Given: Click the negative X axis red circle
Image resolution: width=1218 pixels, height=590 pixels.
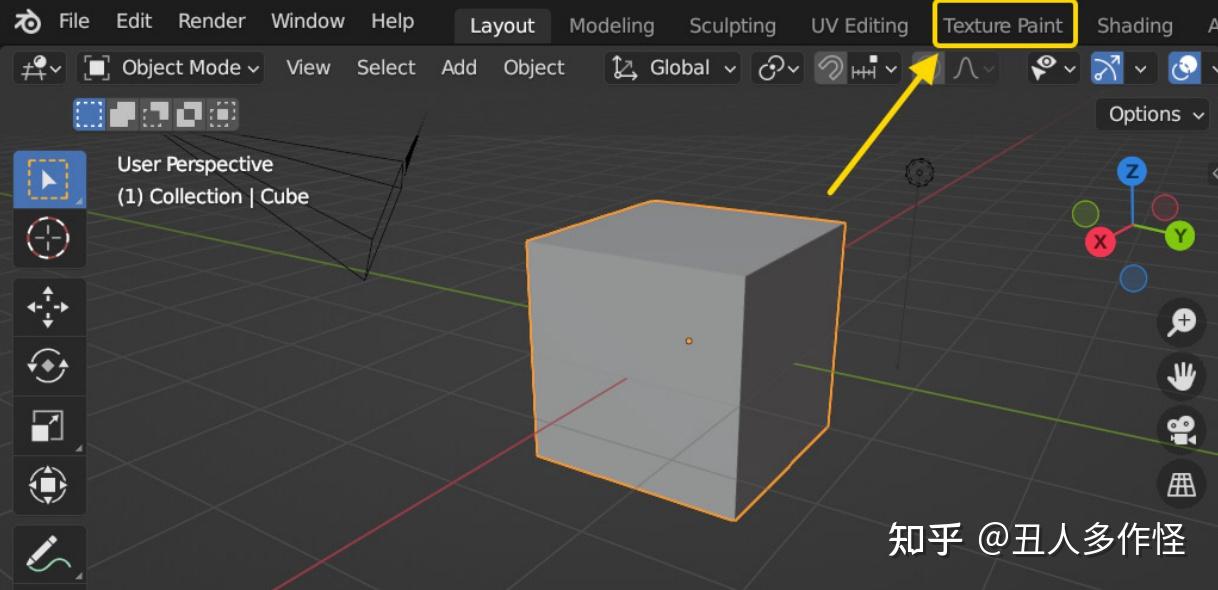Looking at the screenshot, I should point(1165,208).
